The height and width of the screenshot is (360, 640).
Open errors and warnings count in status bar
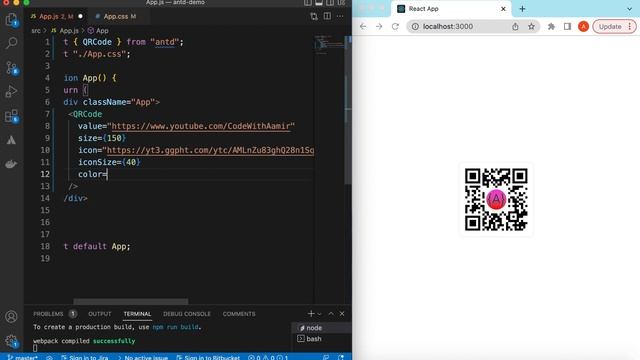point(268,357)
